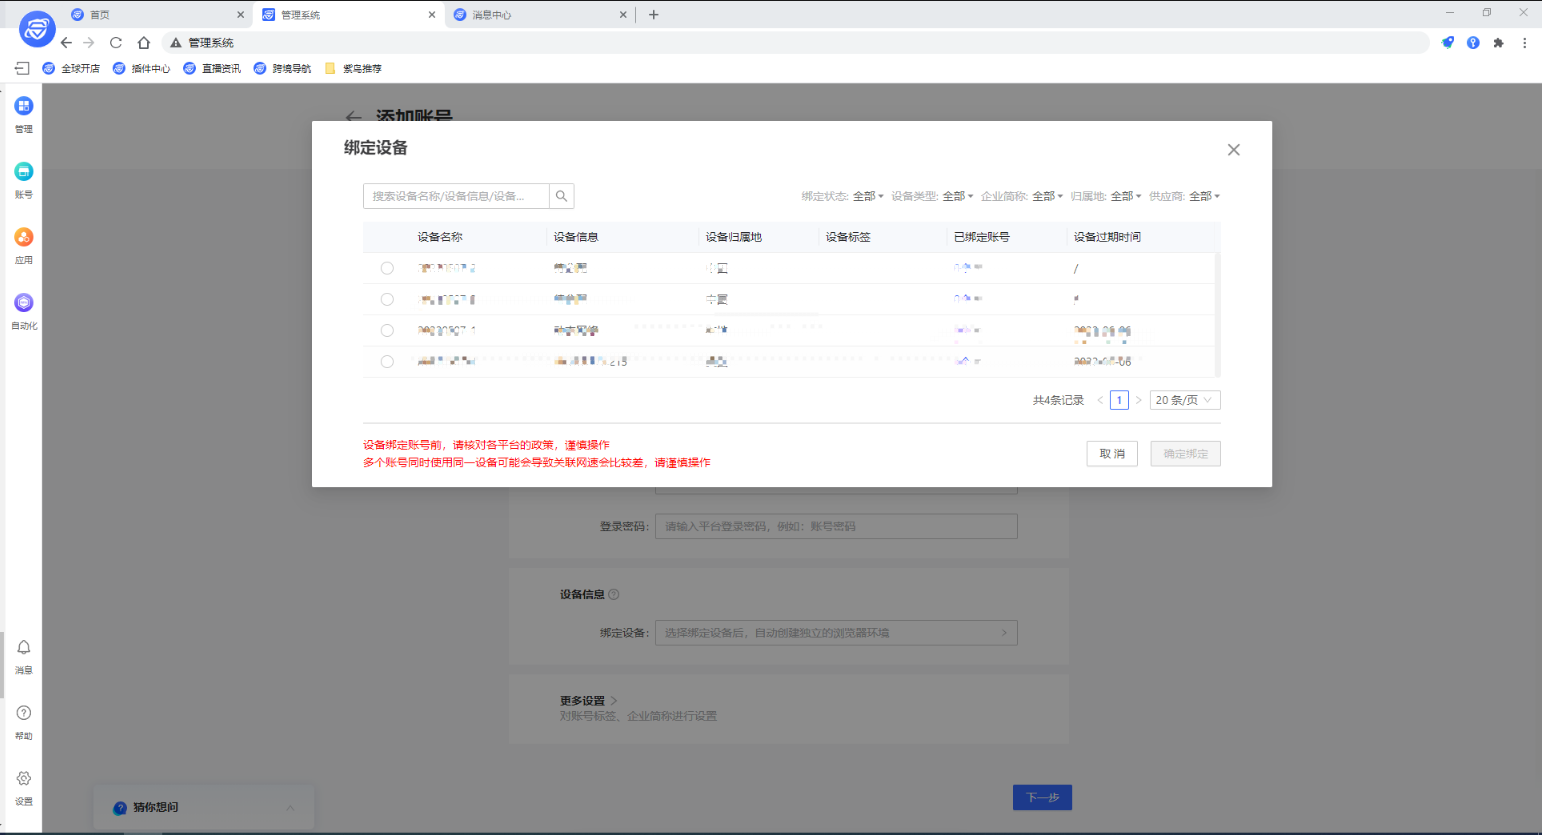This screenshot has width=1542, height=835.
Task: Select the last device radio button
Action: [387, 361]
